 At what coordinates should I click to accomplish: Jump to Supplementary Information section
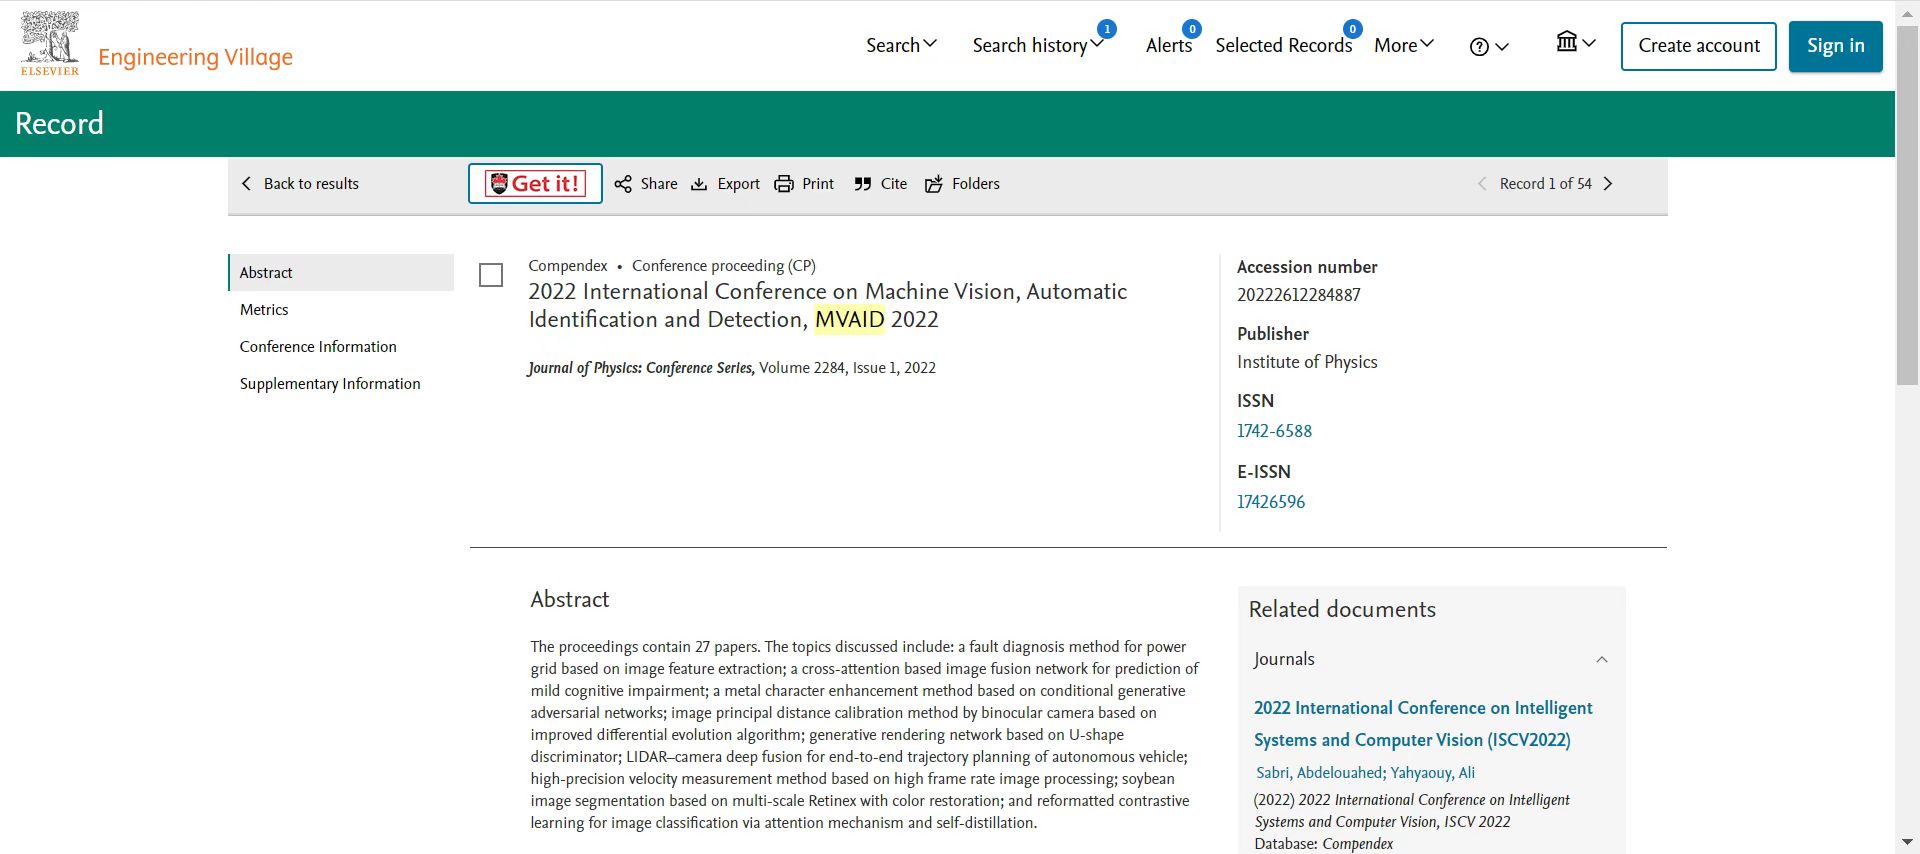pos(341,384)
